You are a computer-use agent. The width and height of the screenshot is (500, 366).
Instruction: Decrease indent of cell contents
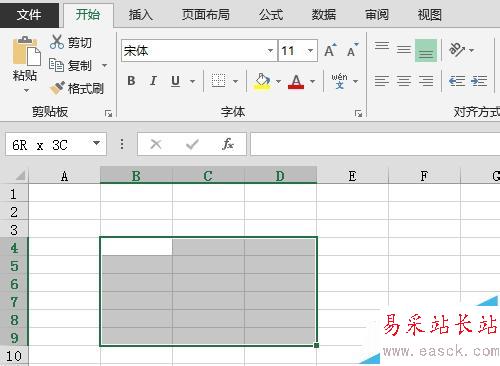457,81
